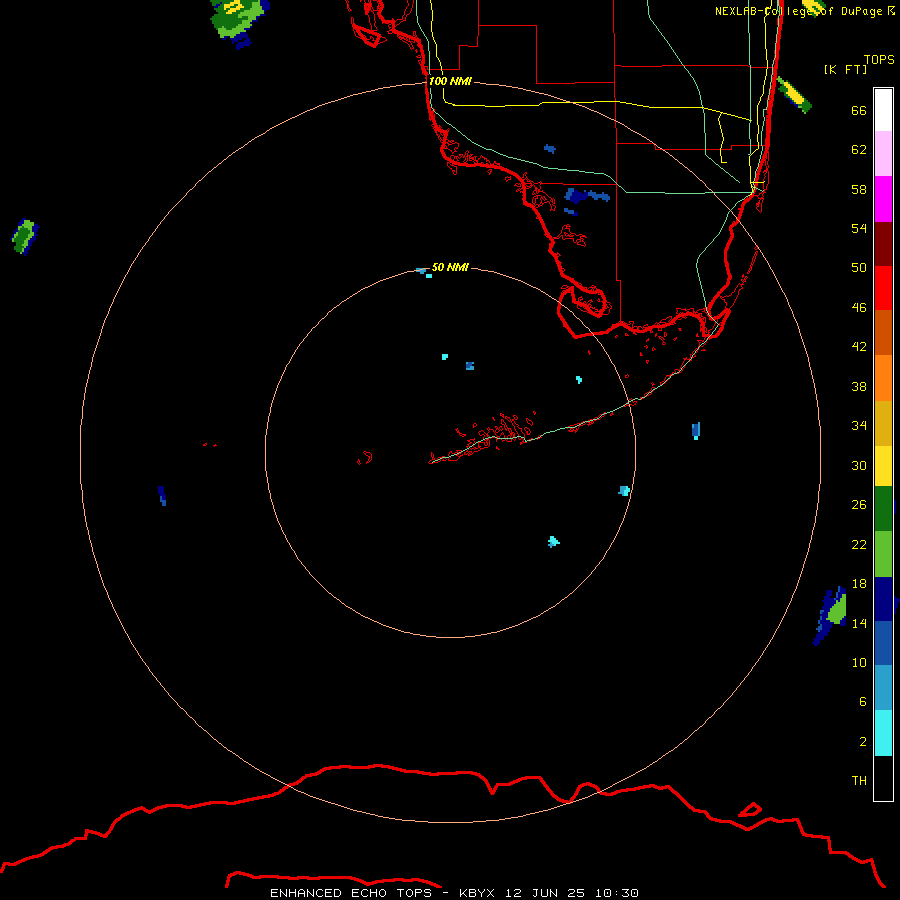Screen dimensions: 900x900
Task: Click the 58 legend value
Action: point(859,189)
